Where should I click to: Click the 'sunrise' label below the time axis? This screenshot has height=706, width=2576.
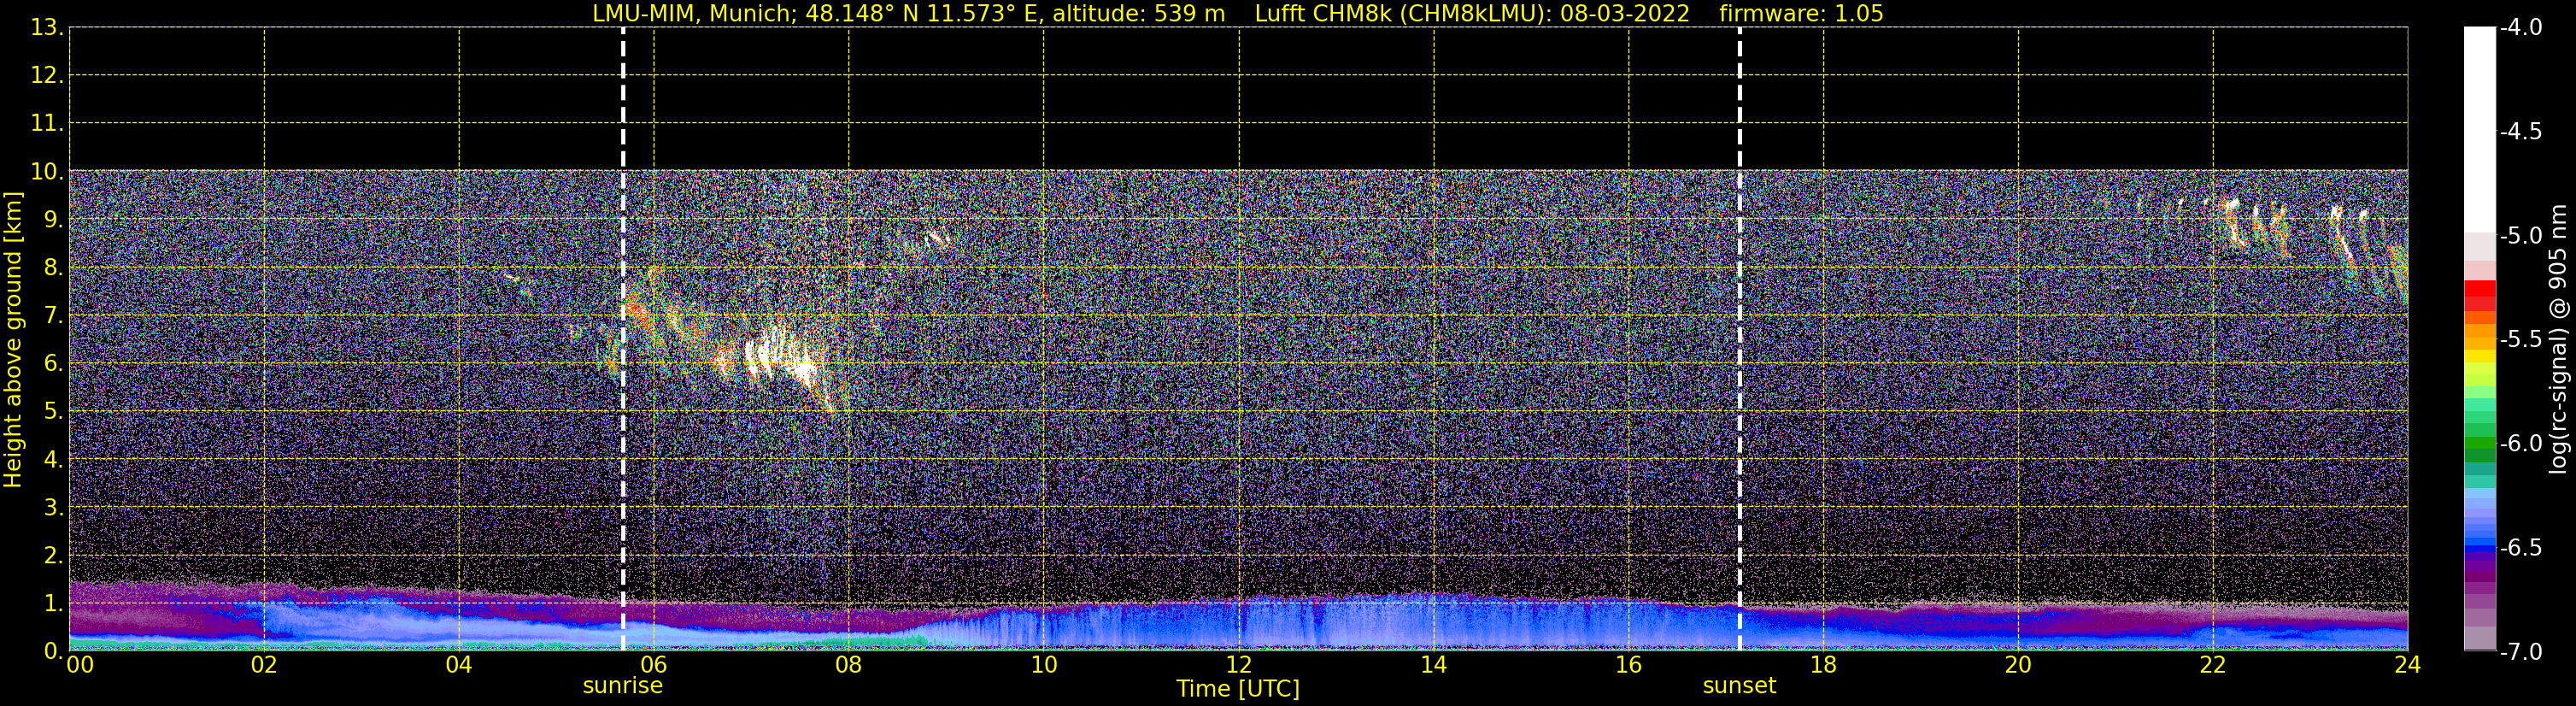(622, 686)
